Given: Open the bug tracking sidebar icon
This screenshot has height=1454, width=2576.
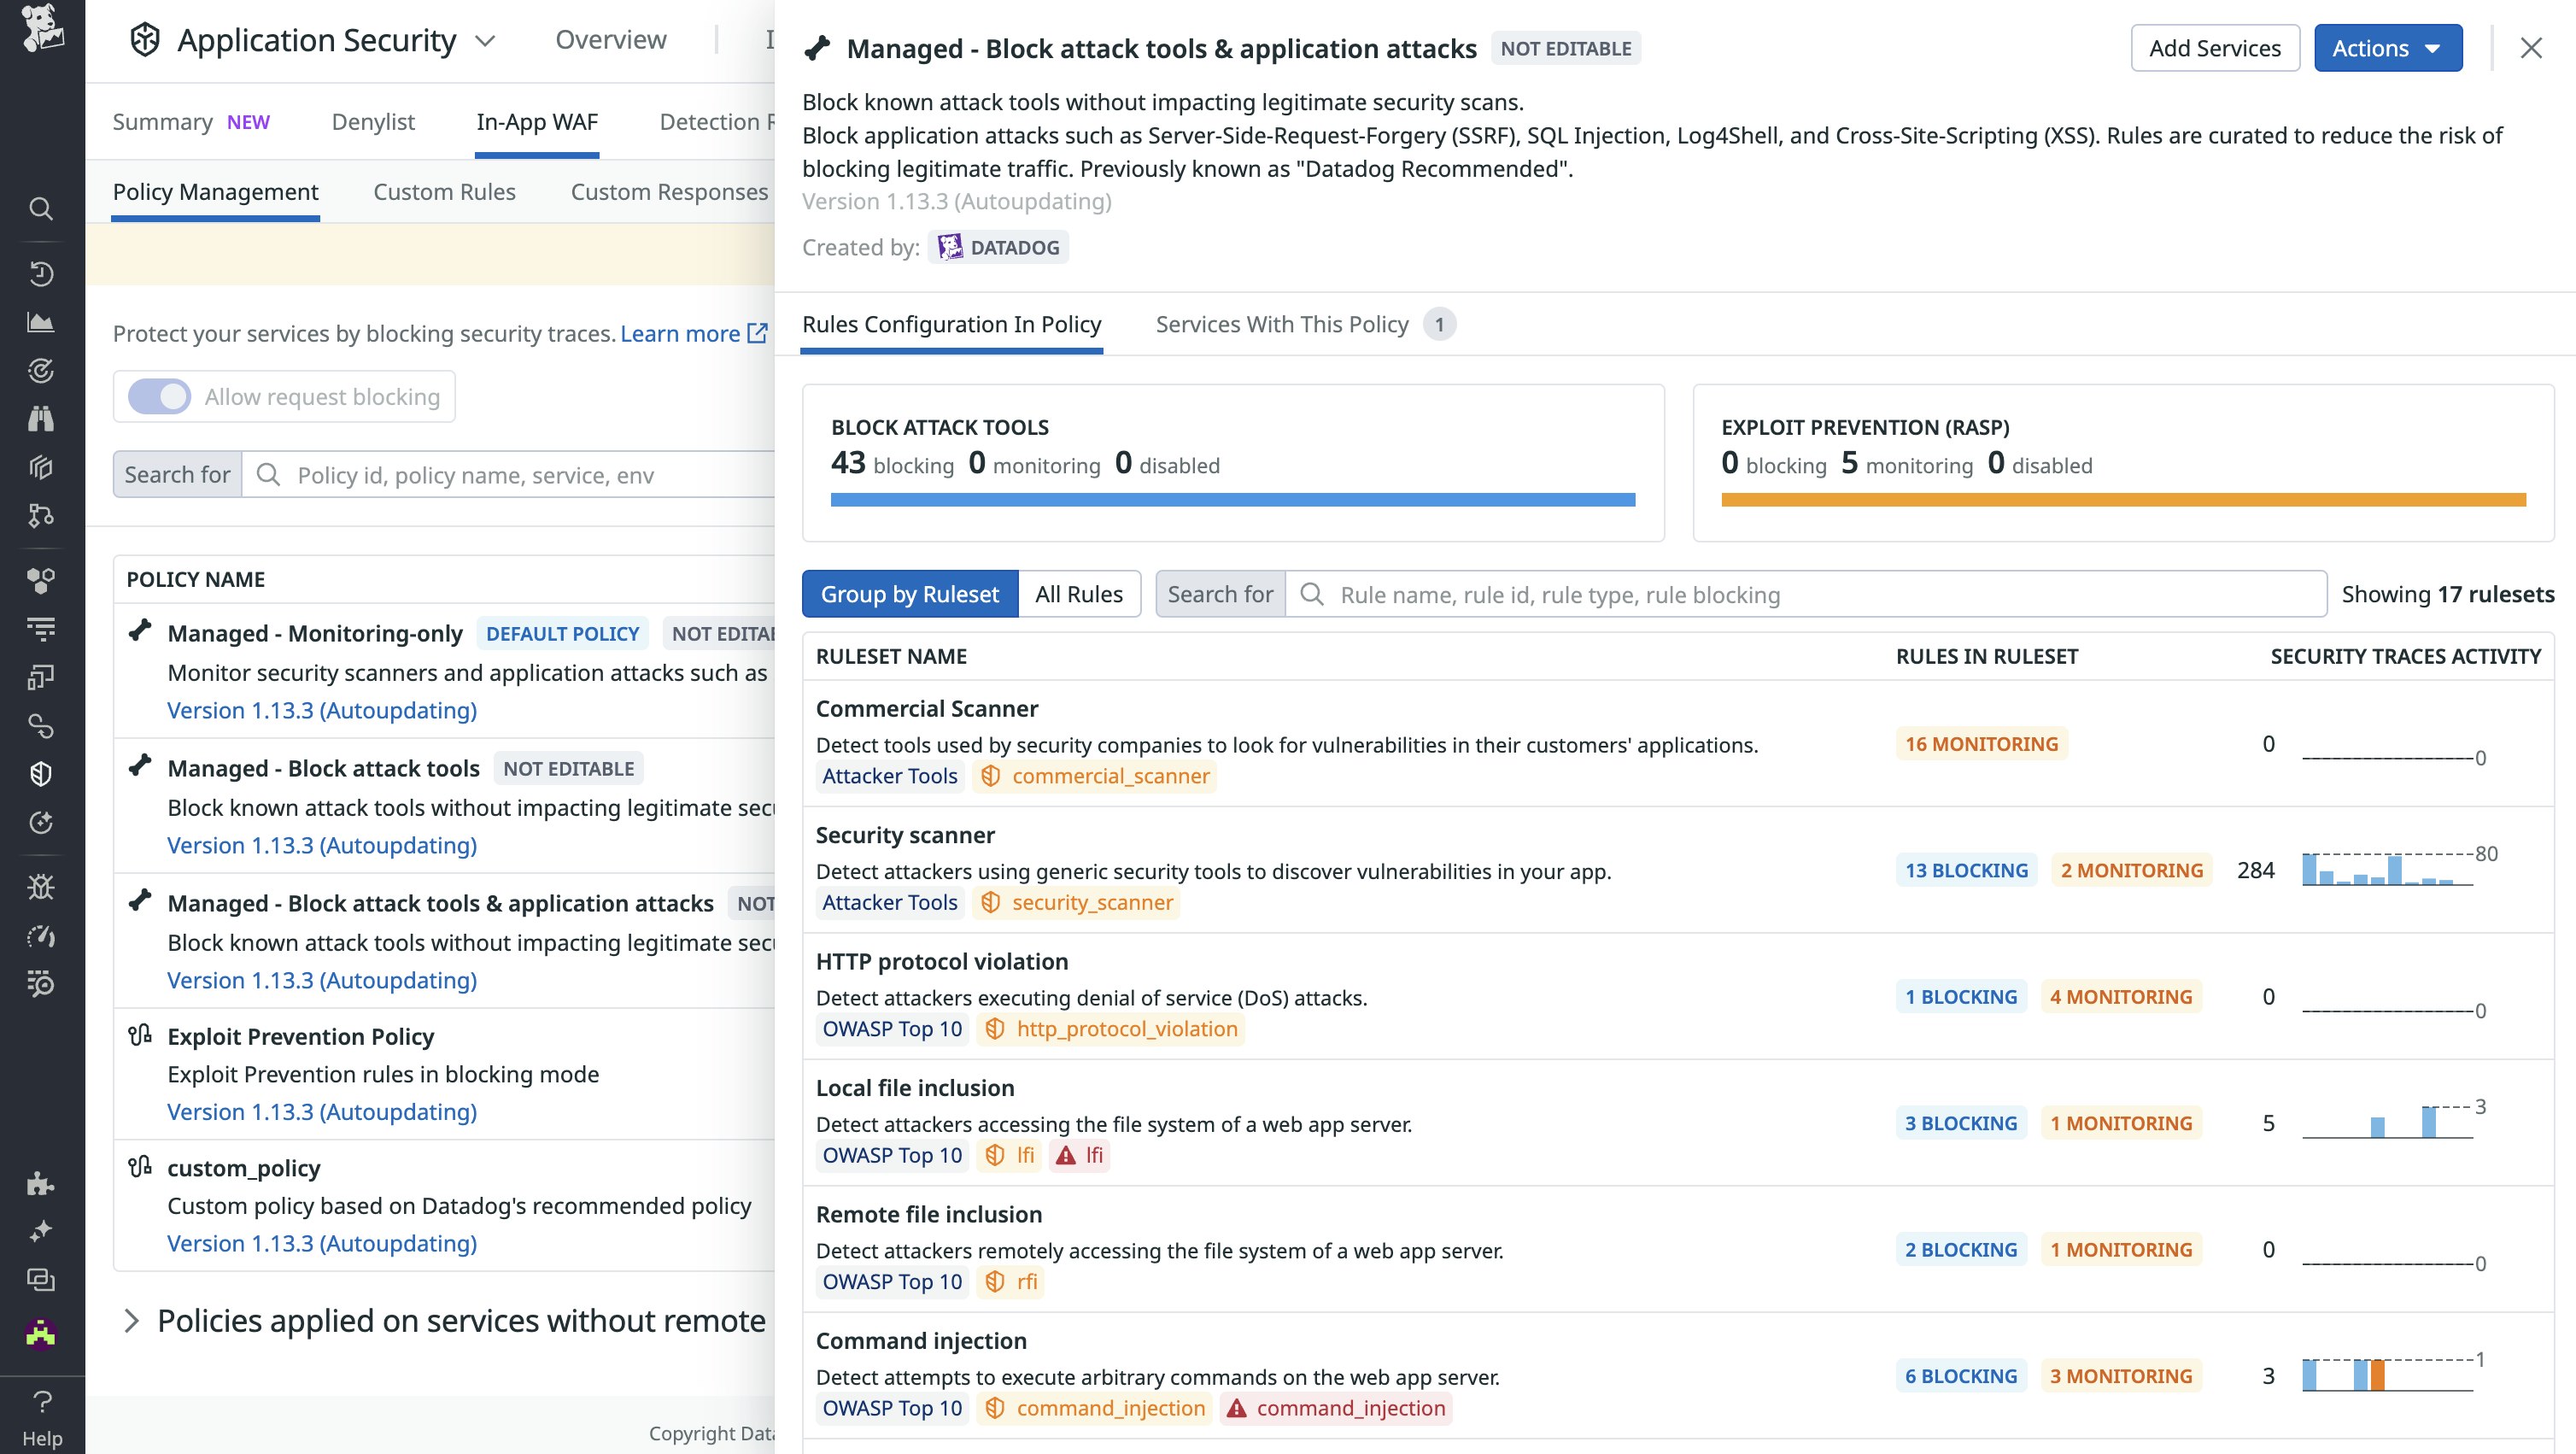Looking at the screenshot, I should click(x=41, y=887).
